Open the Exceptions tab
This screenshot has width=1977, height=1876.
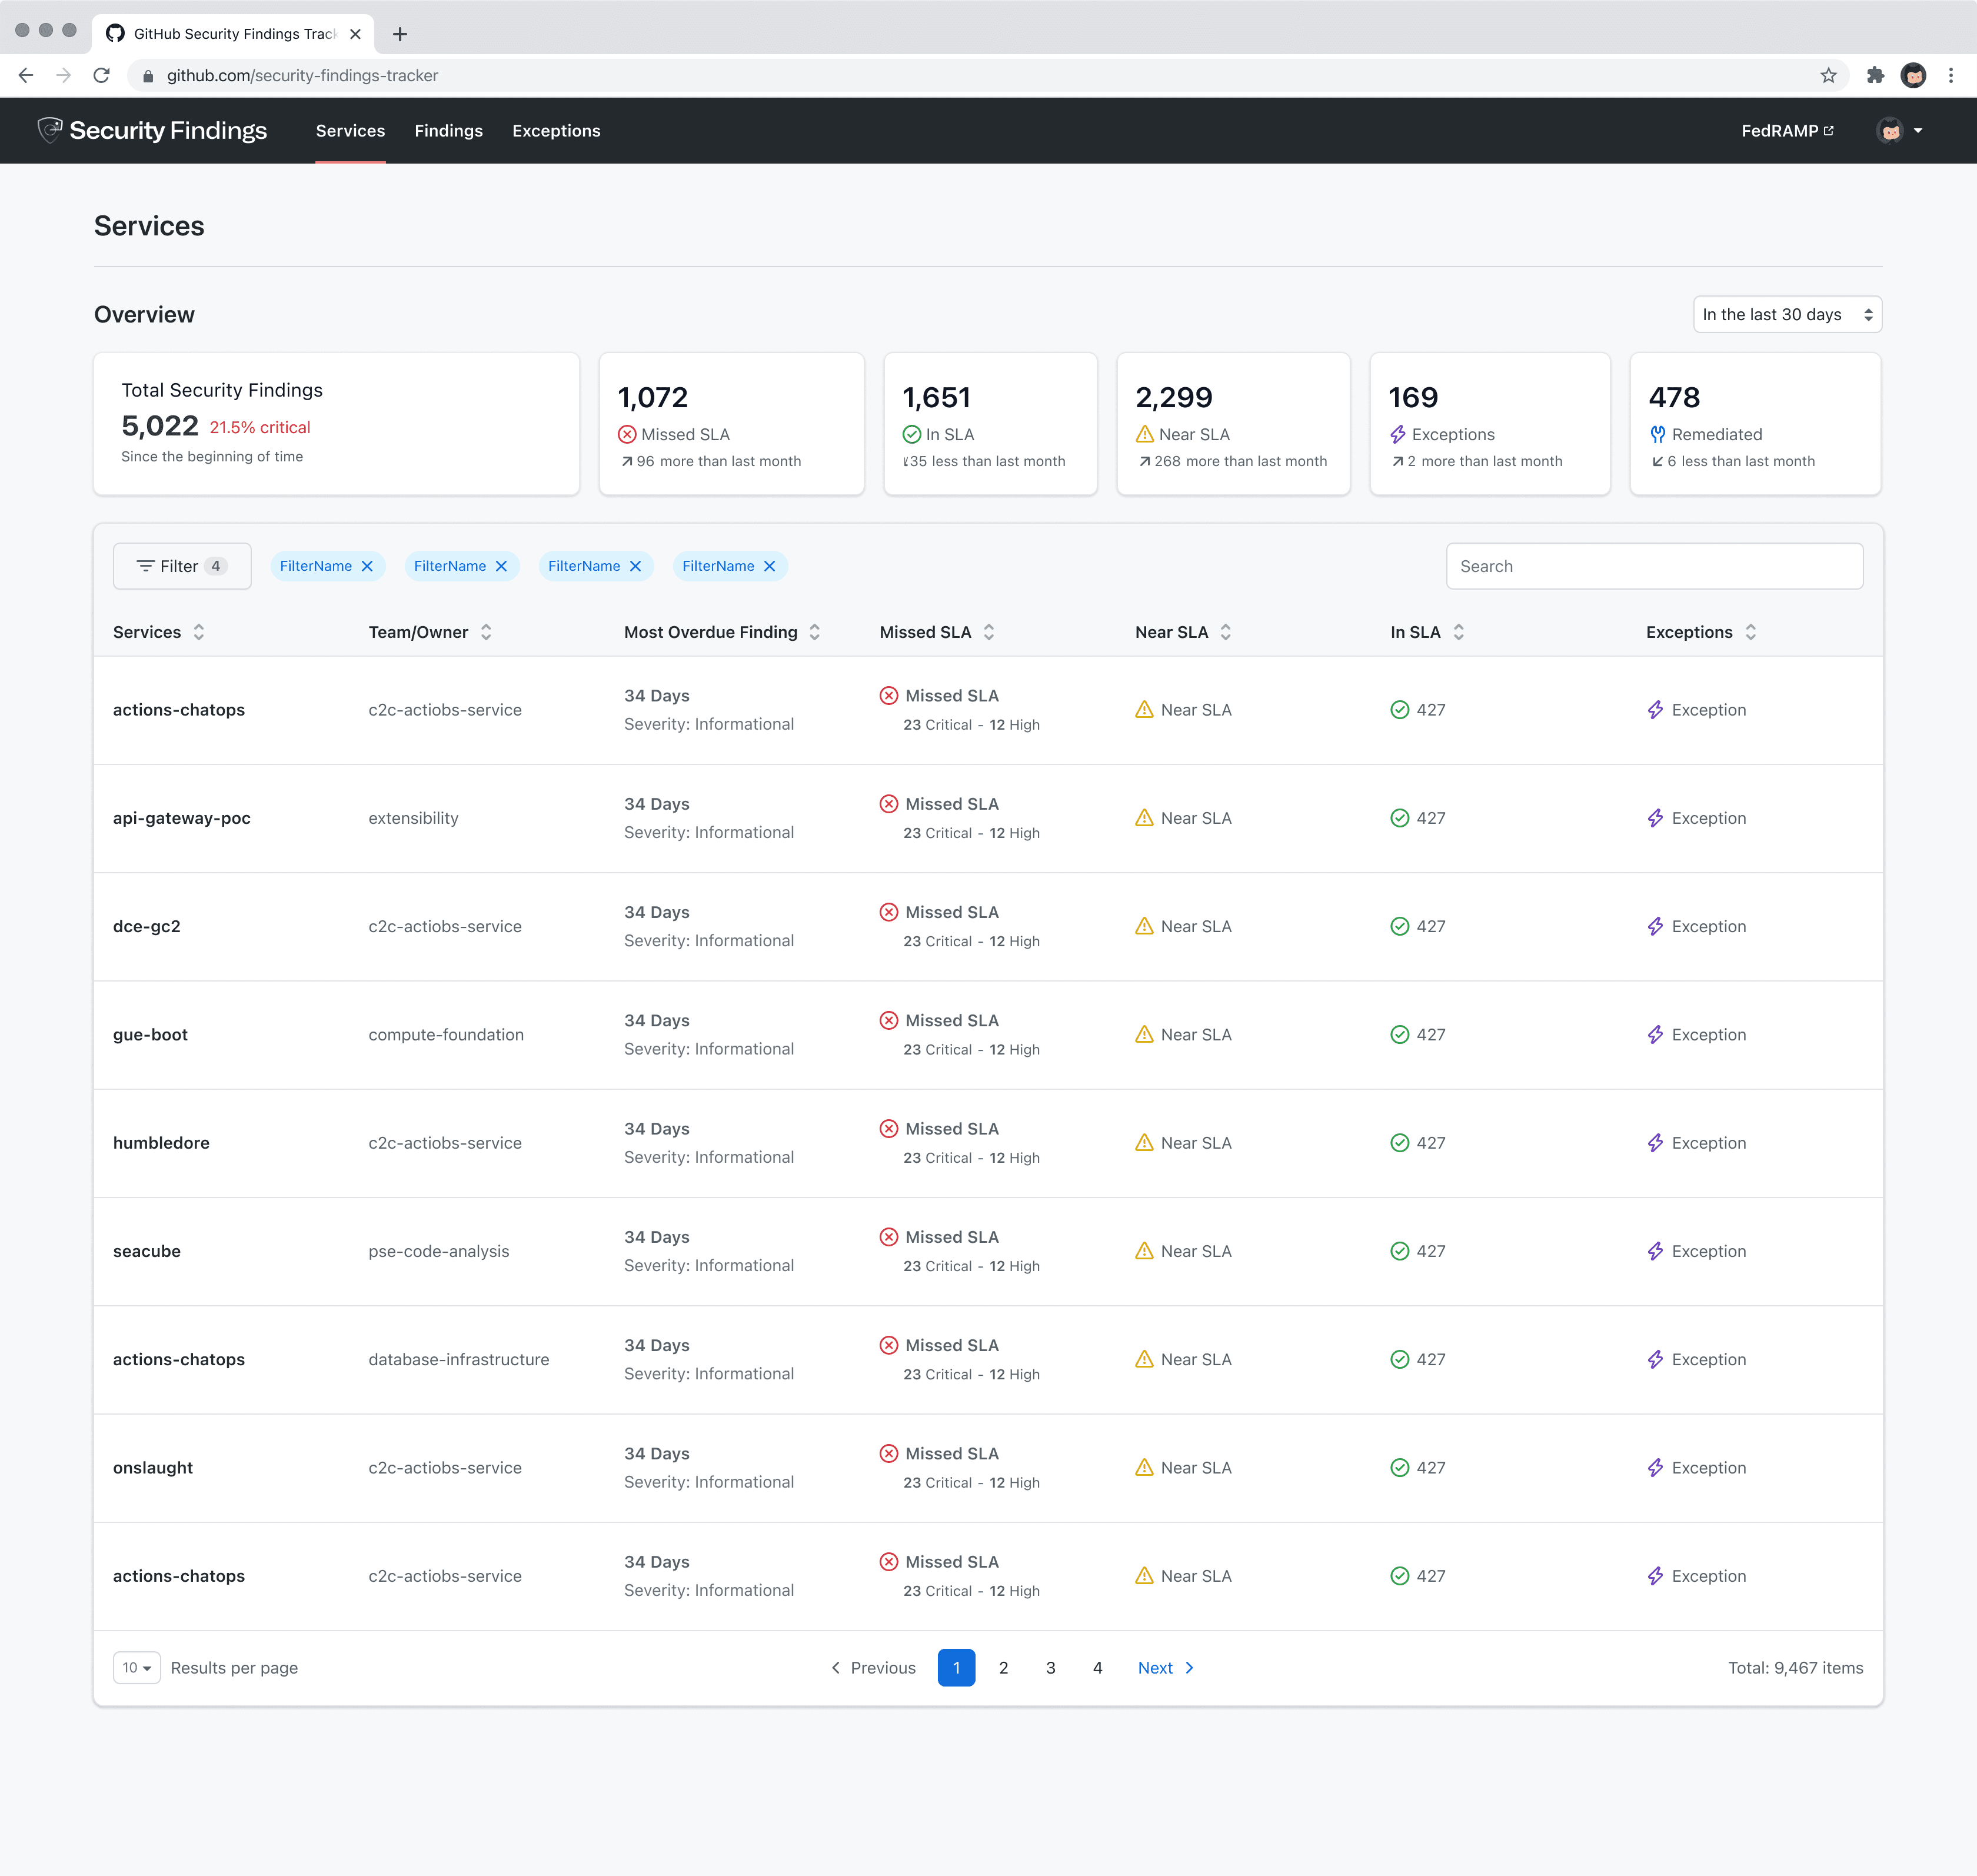click(556, 131)
